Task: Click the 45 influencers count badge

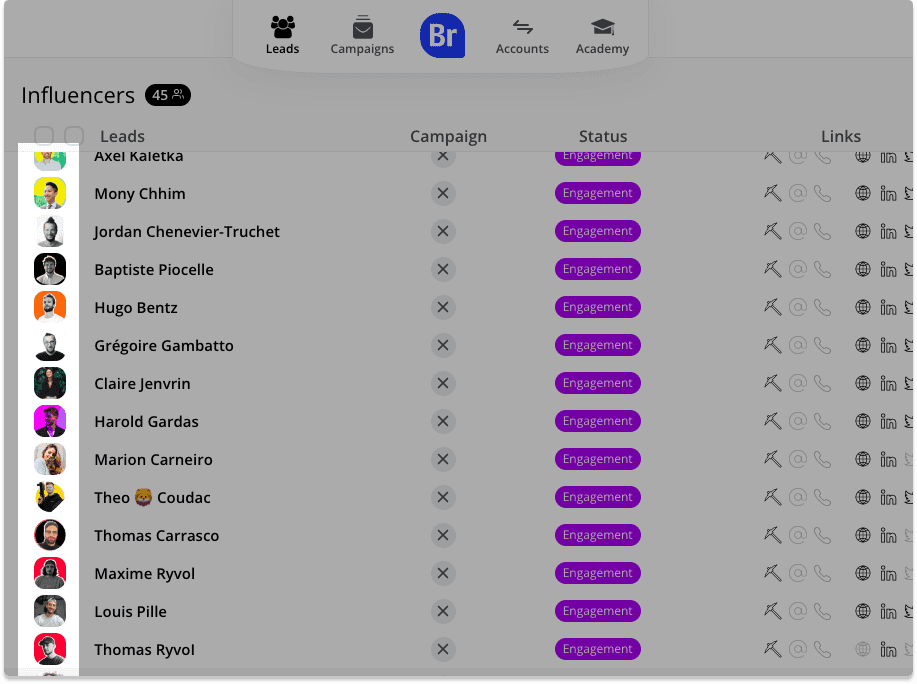Action: tap(168, 95)
